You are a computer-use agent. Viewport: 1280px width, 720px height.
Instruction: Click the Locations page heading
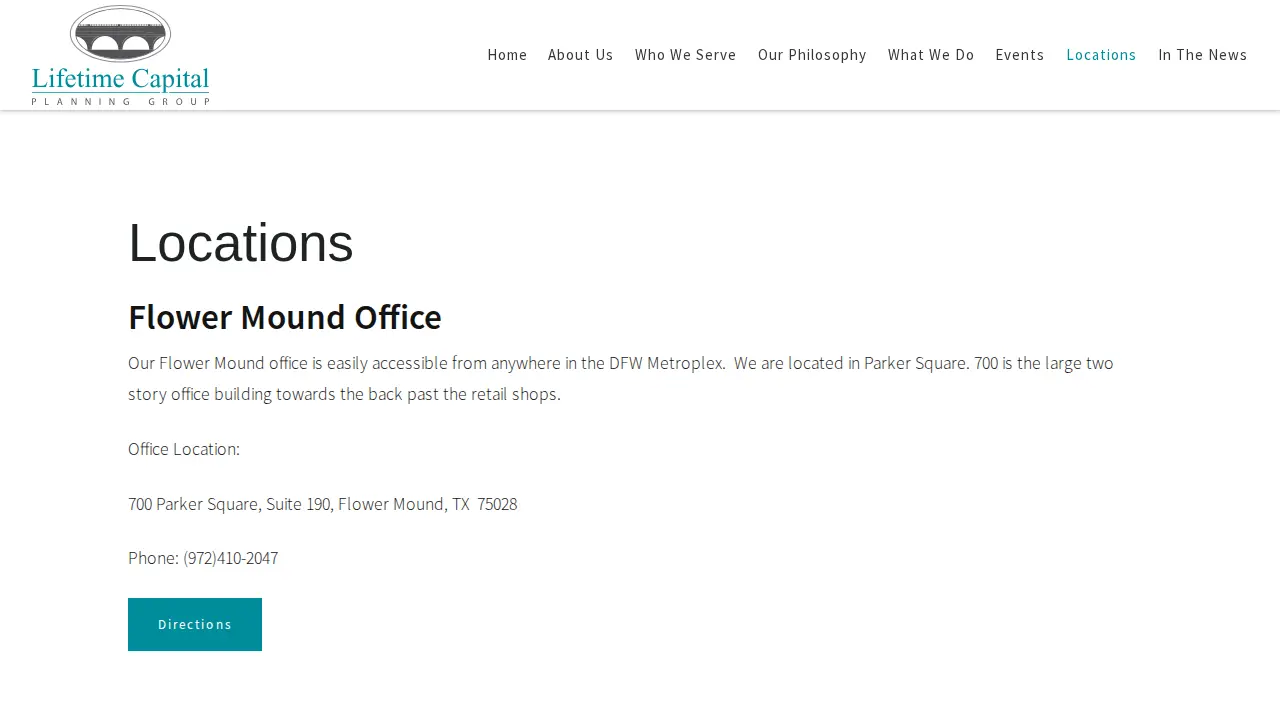[241, 243]
